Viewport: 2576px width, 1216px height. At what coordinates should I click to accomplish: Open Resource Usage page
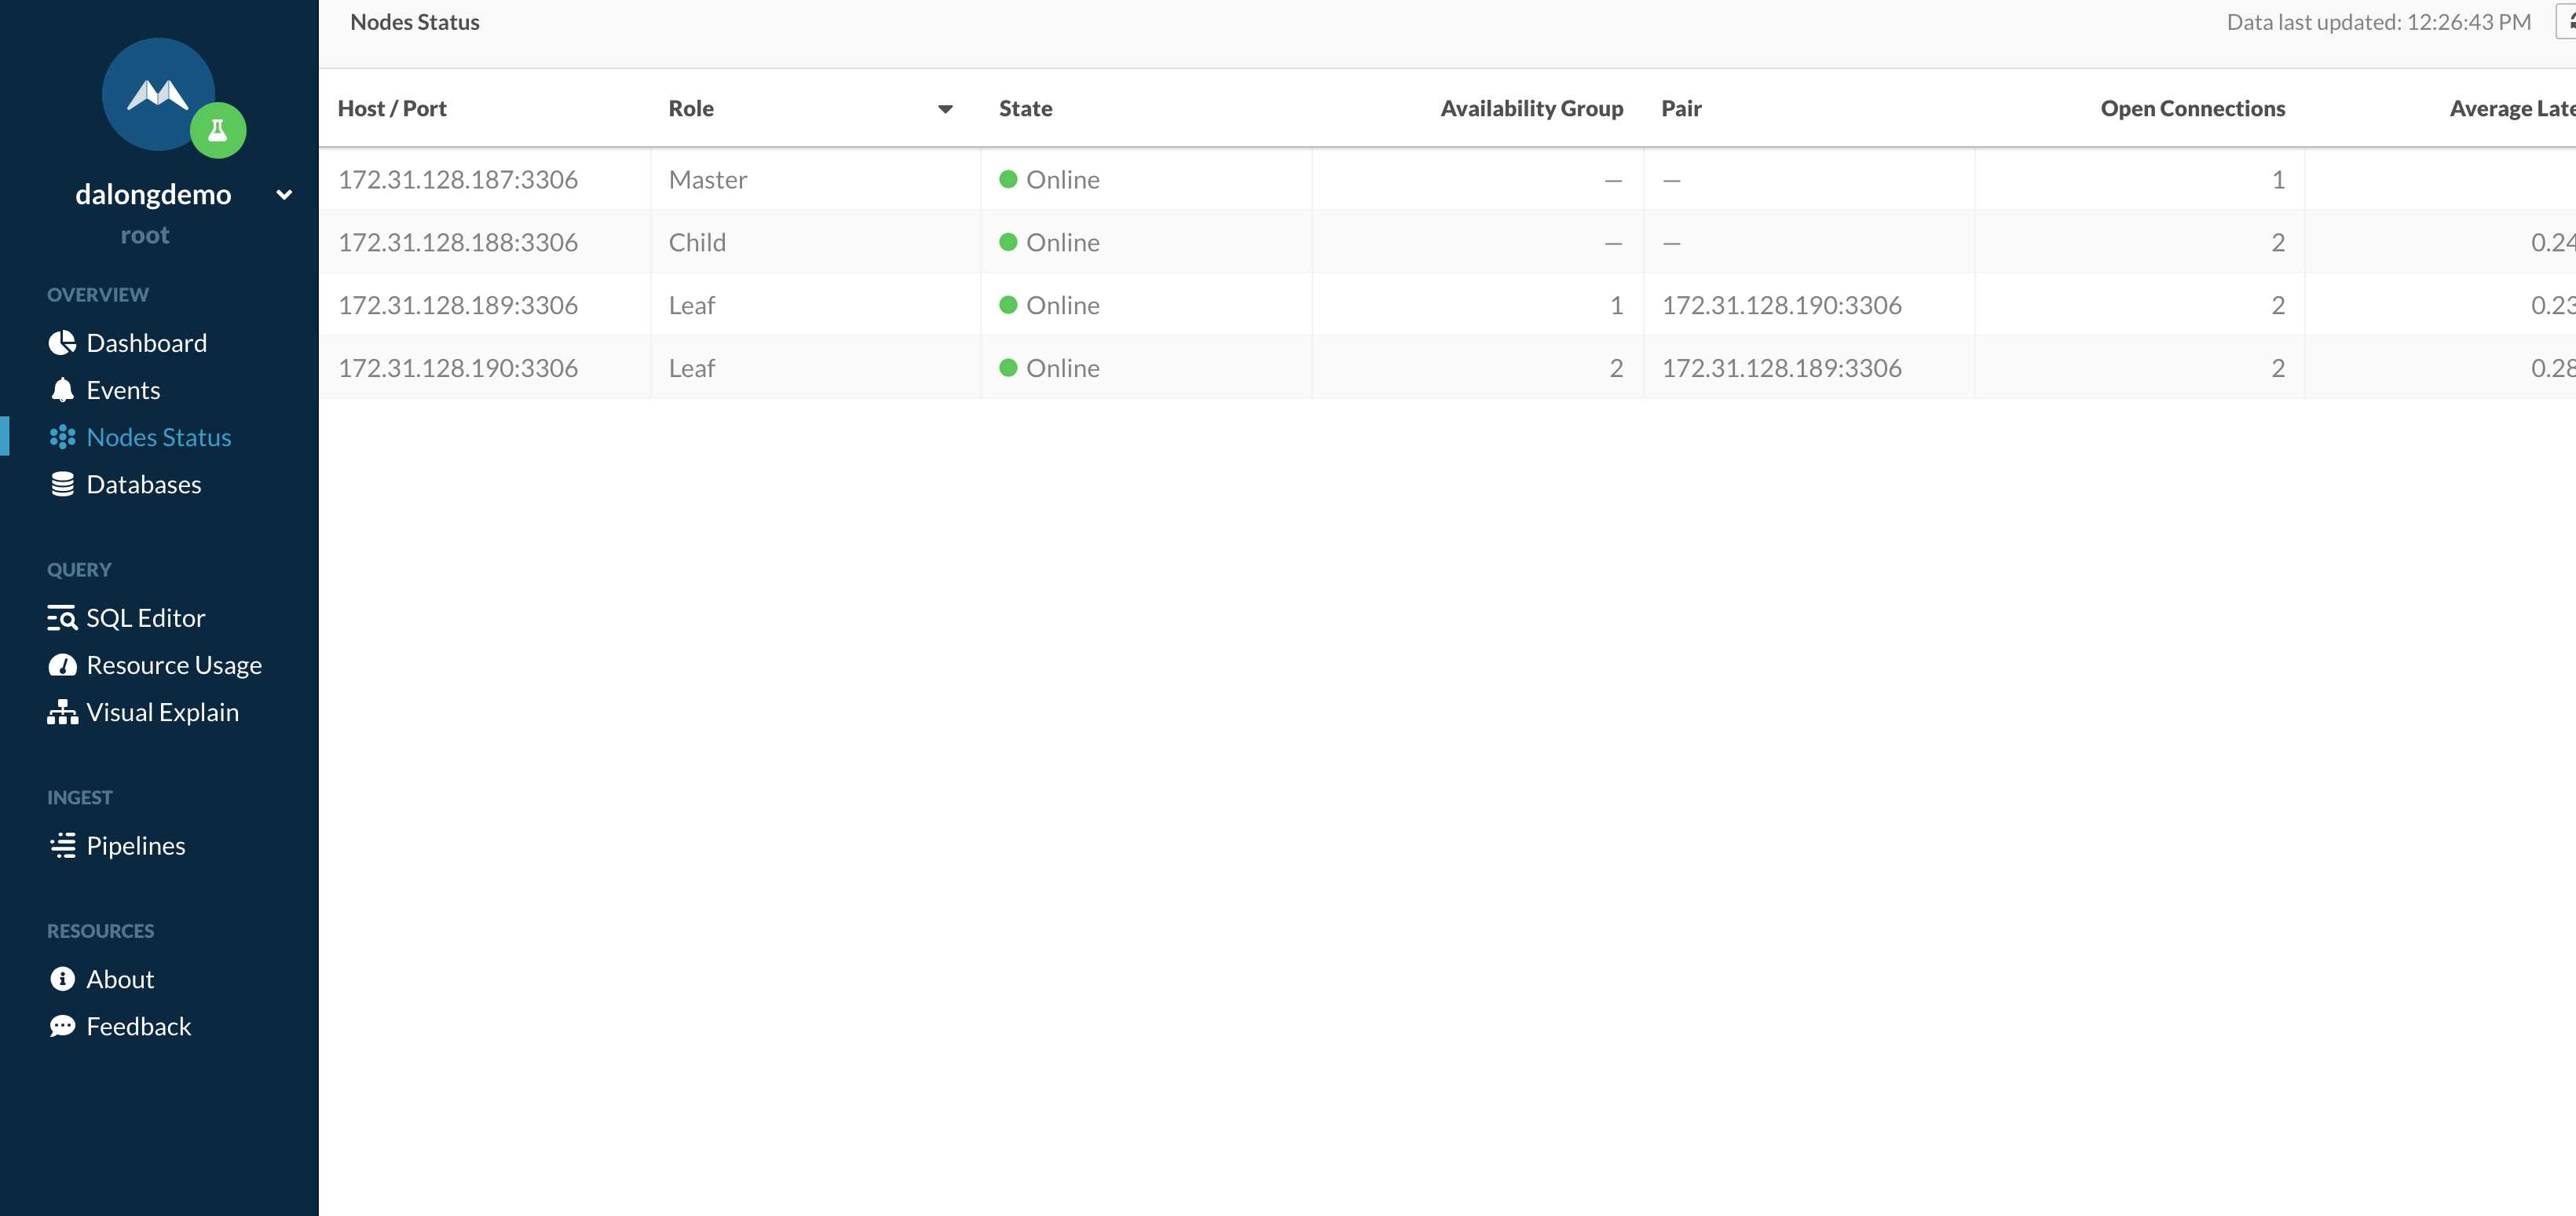tap(174, 665)
